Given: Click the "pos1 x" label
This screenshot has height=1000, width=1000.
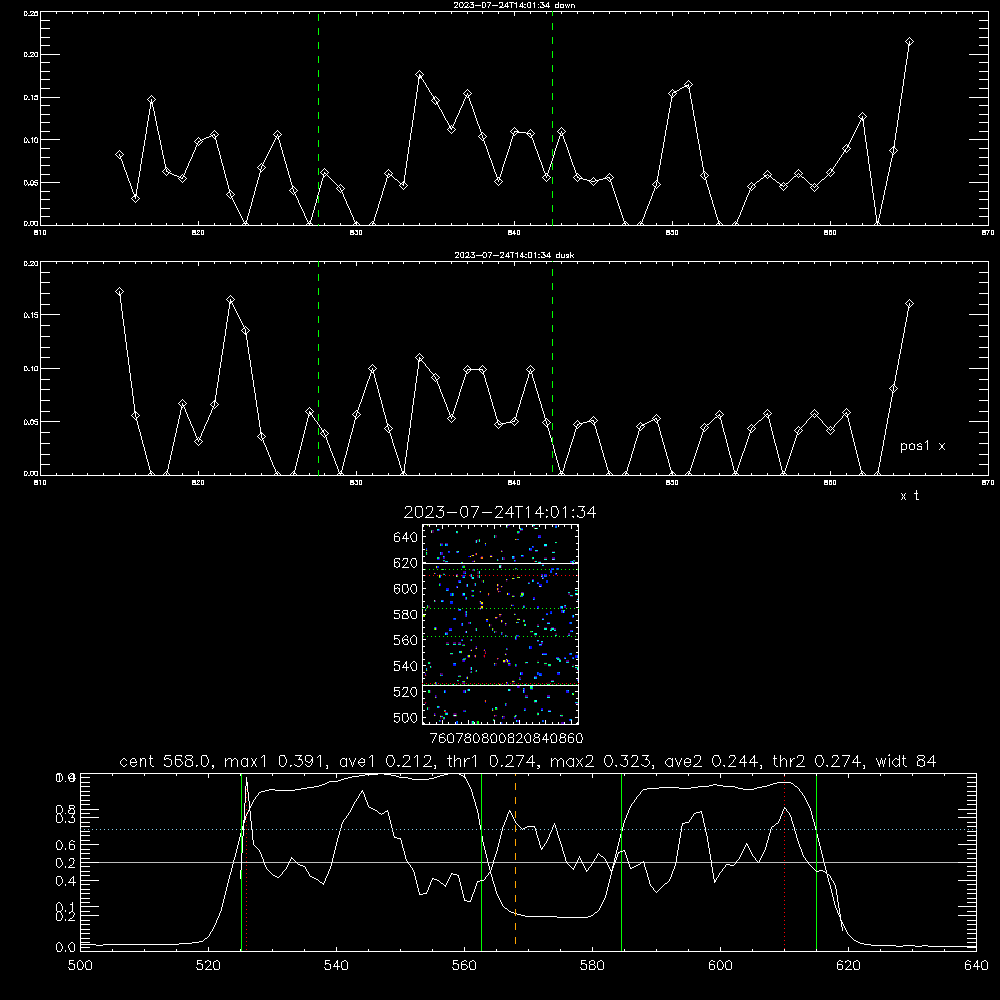Looking at the screenshot, I should click(922, 446).
